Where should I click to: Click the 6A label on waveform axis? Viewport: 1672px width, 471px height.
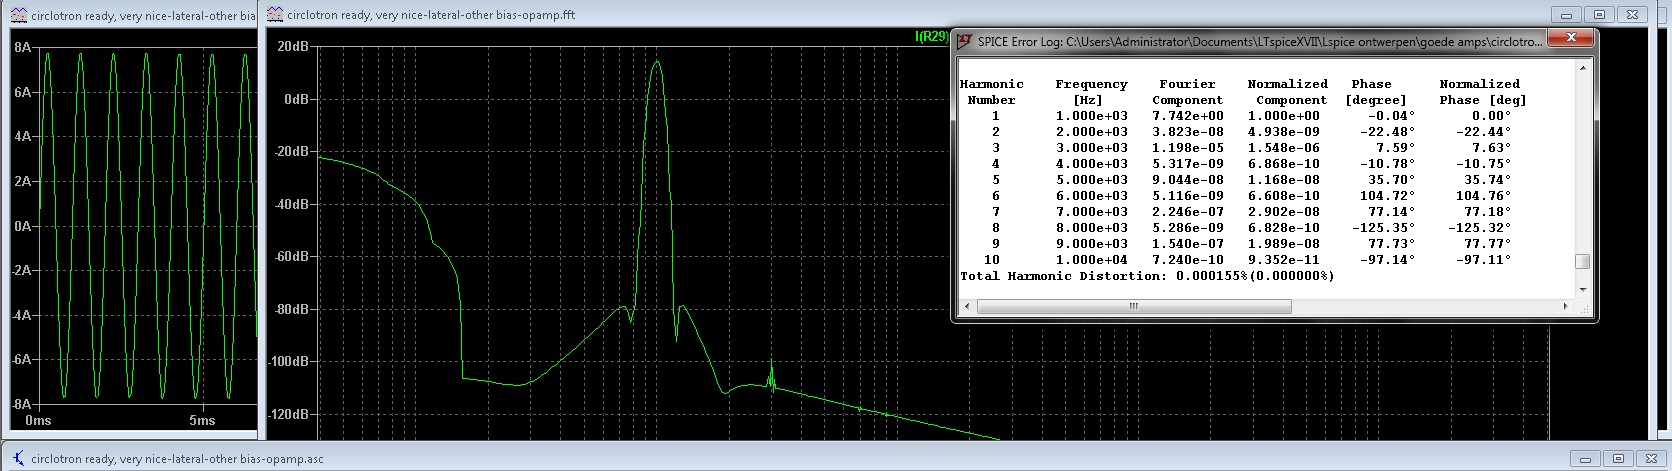22,92
